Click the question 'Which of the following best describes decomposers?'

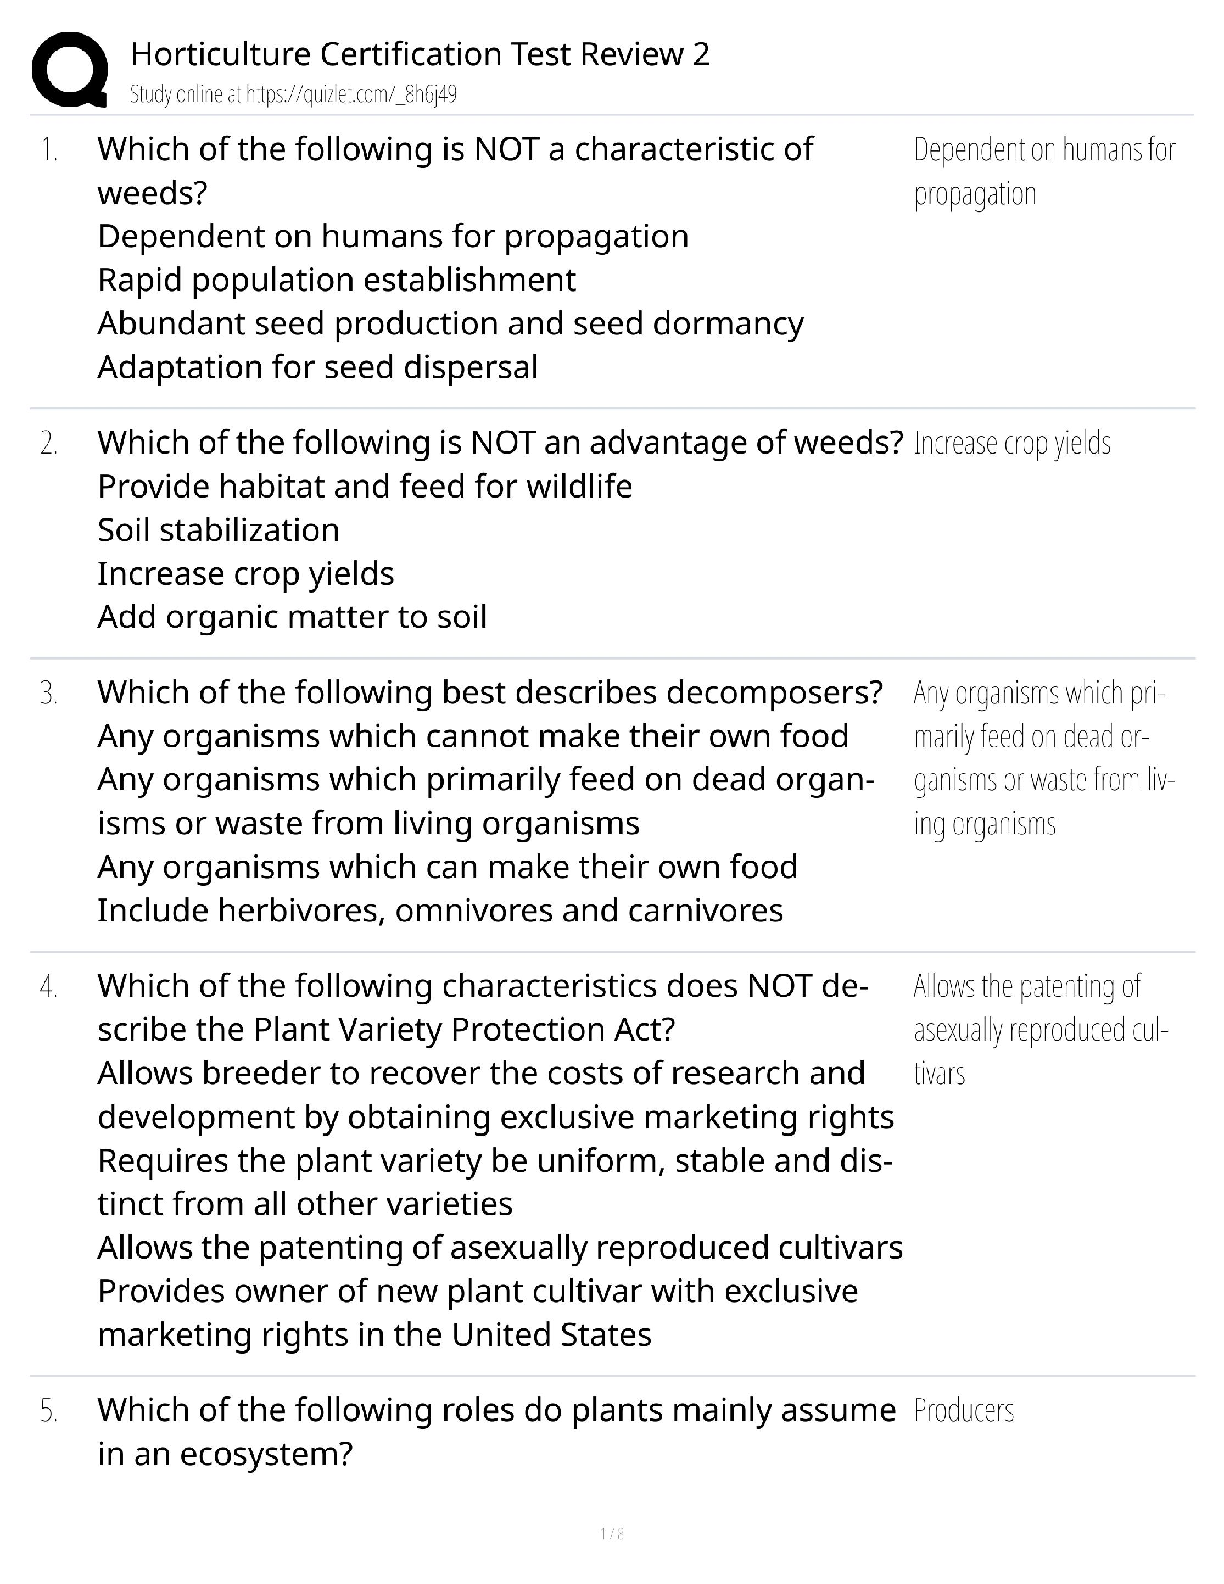coord(490,693)
